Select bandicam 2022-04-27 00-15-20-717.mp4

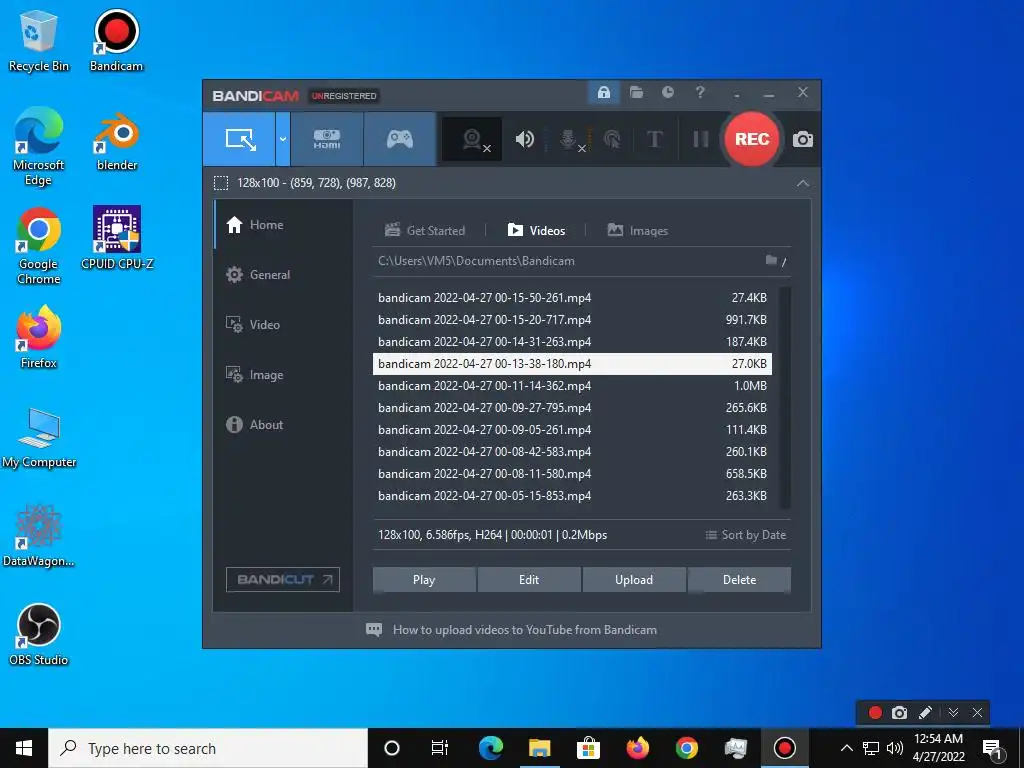tap(572, 320)
